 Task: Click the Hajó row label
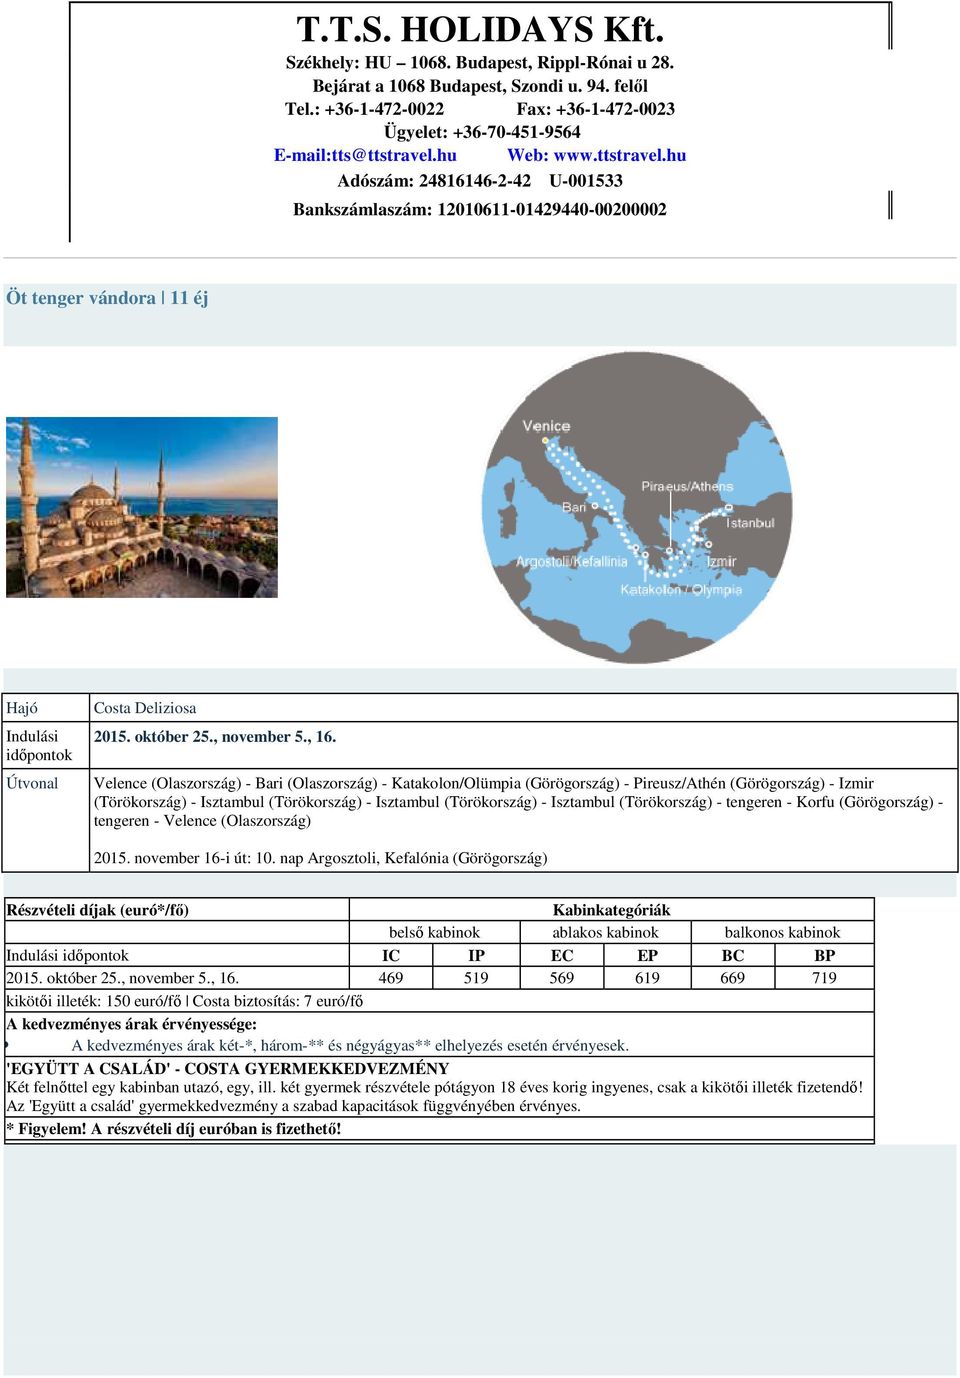[22, 708]
